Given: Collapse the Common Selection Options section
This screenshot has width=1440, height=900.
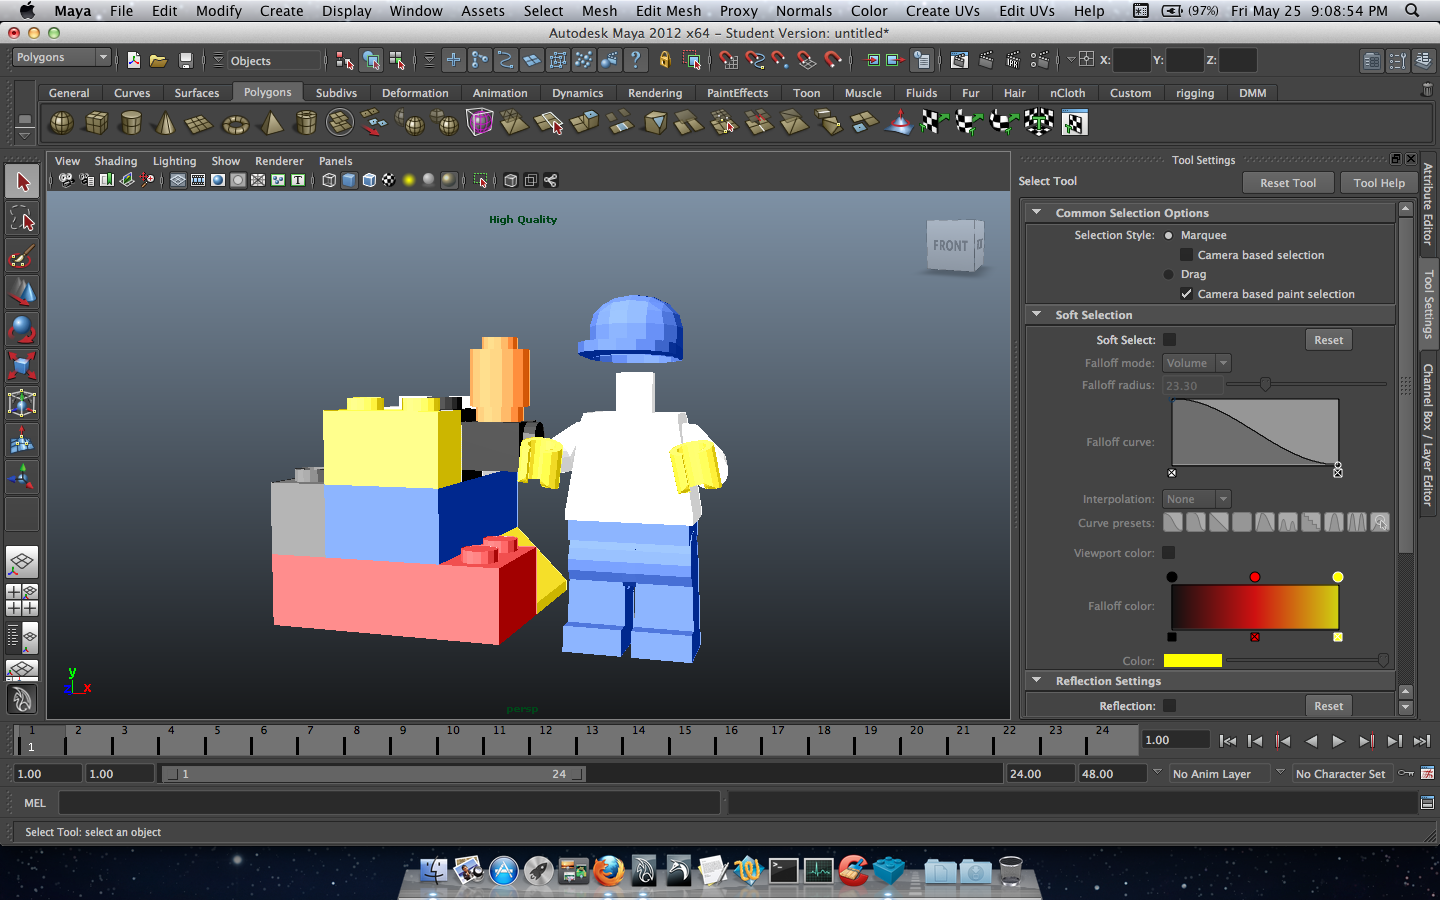Looking at the screenshot, I should click(x=1037, y=213).
